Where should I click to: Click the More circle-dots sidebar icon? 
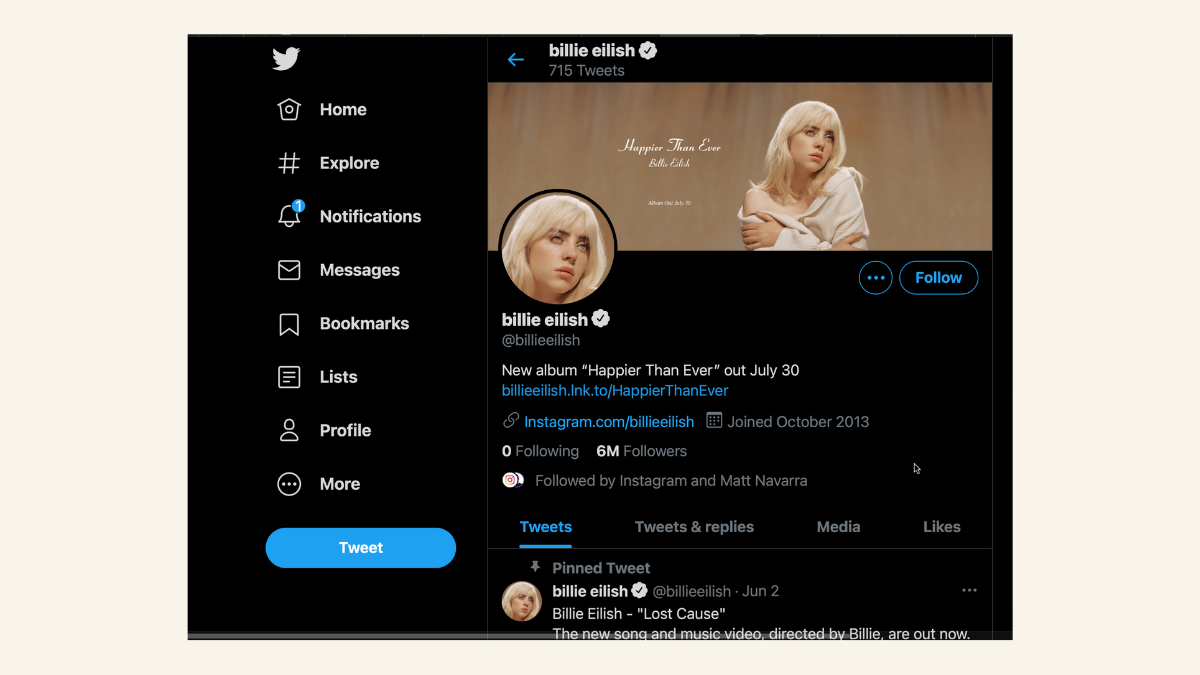[x=289, y=484]
